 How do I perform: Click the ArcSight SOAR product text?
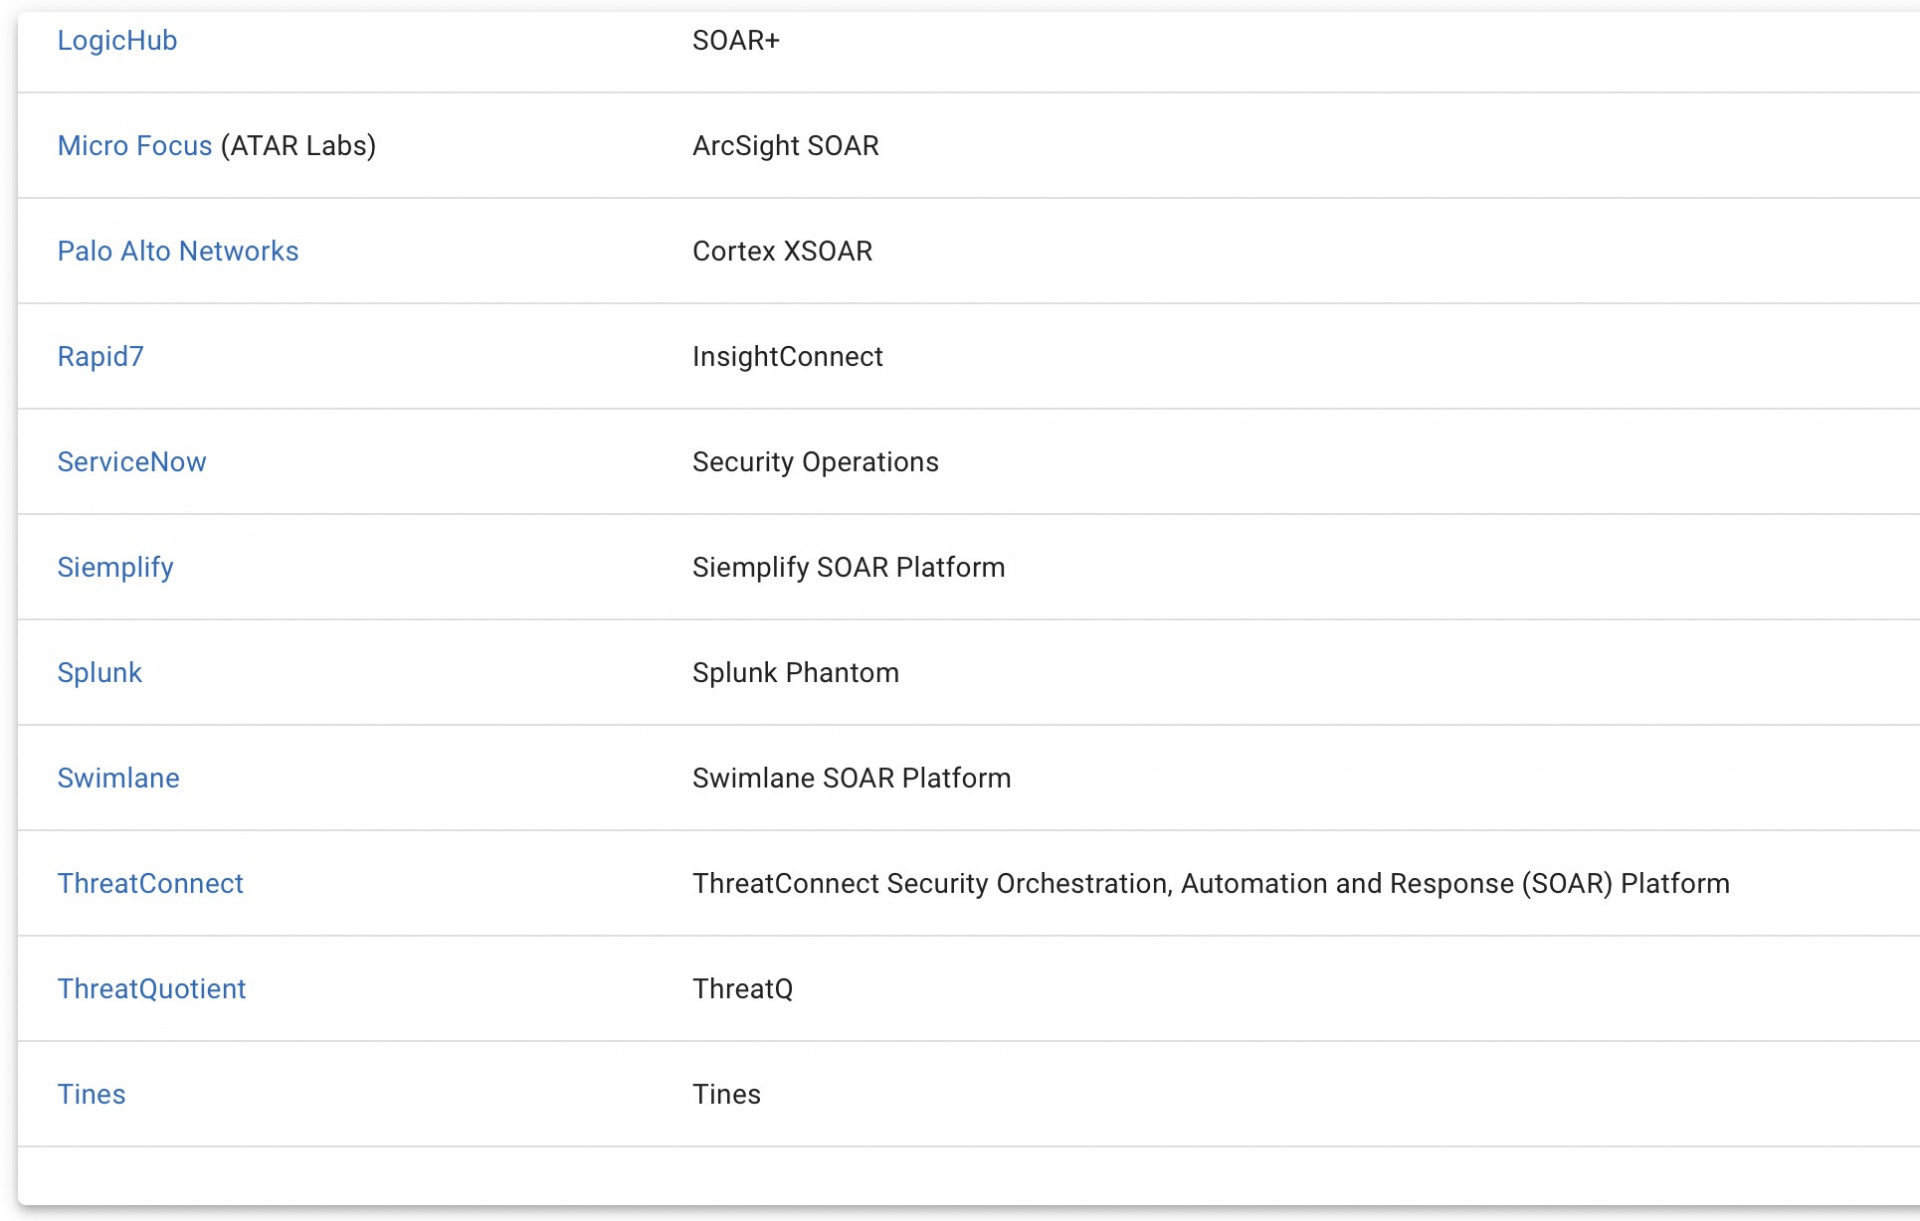[x=785, y=146]
